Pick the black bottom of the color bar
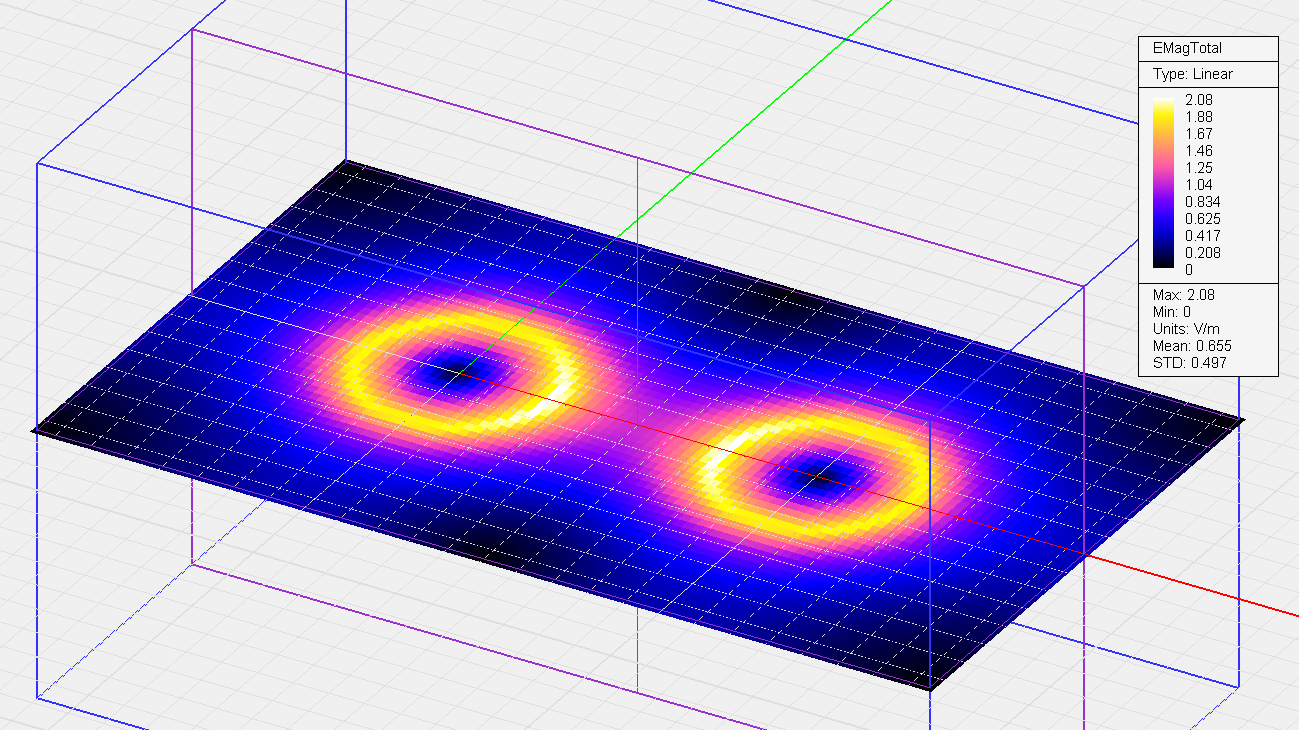 tap(1164, 264)
